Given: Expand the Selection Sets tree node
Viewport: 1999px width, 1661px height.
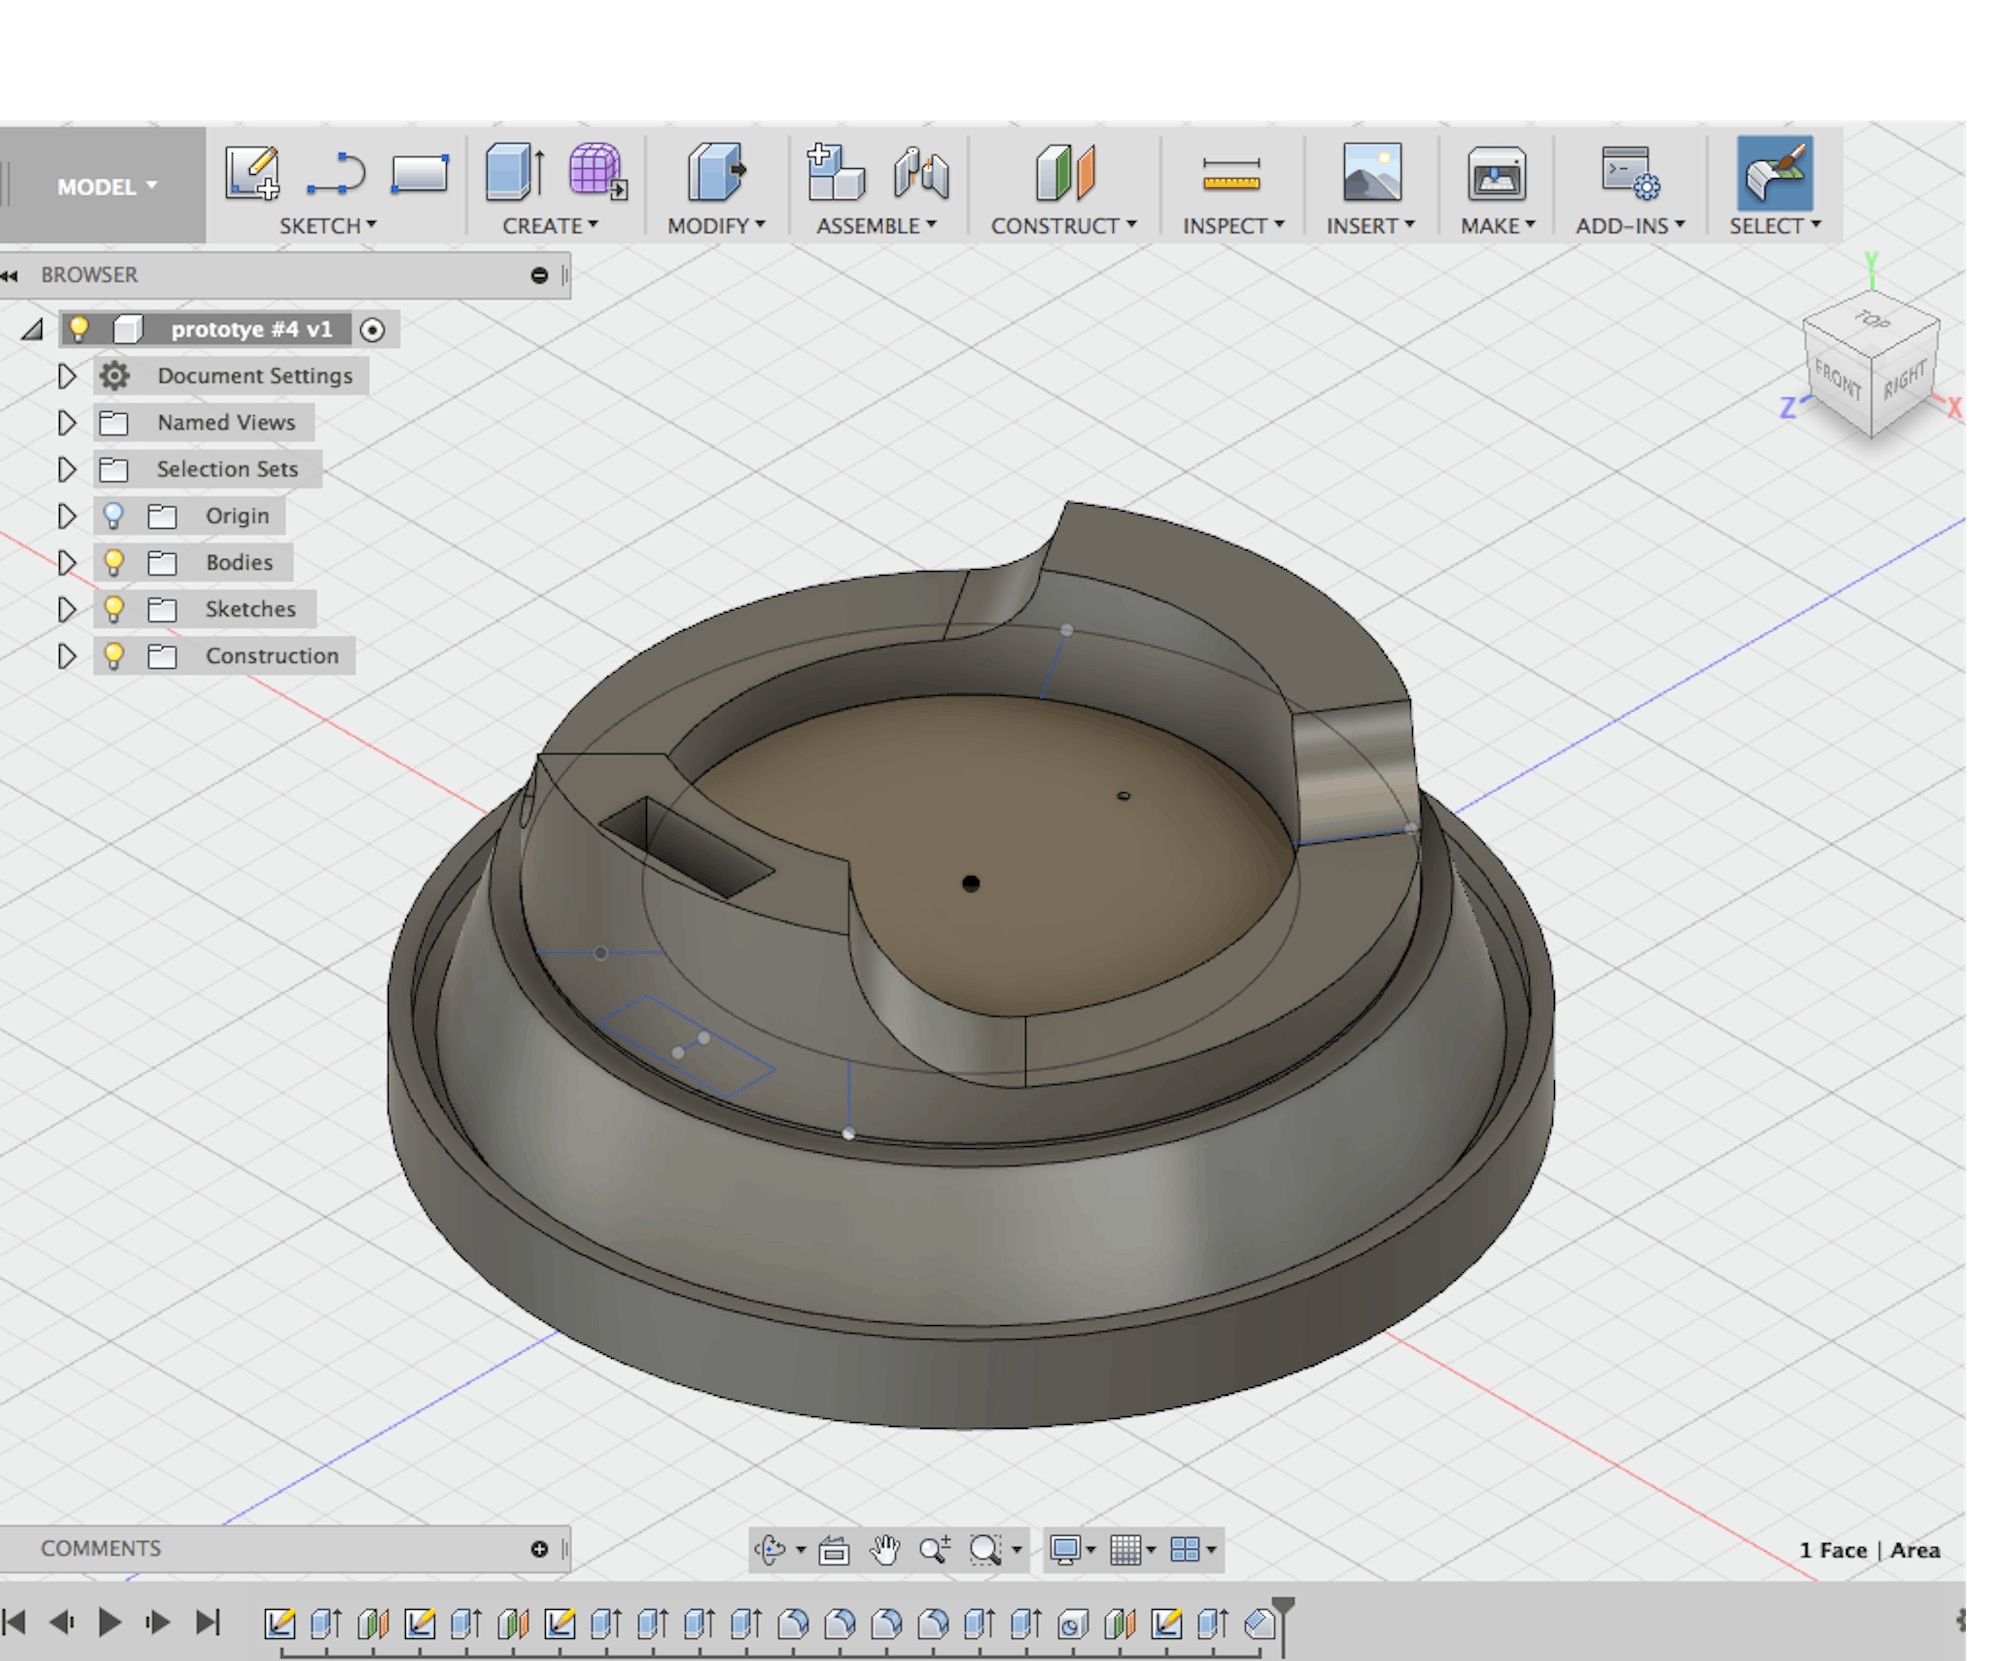Looking at the screenshot, I should point(67,469).
